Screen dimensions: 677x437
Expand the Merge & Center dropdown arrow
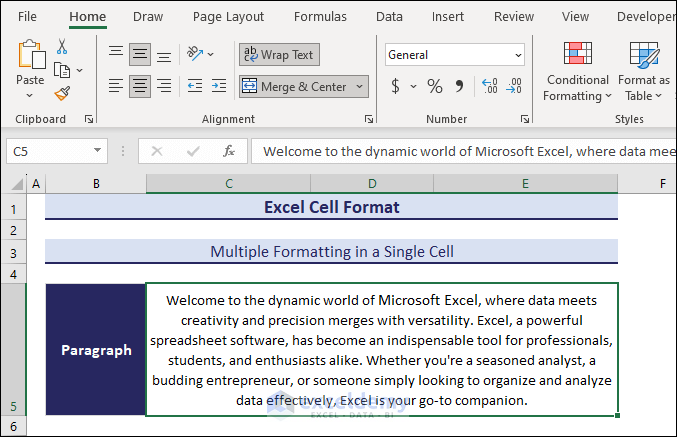[x=359, y=87]
